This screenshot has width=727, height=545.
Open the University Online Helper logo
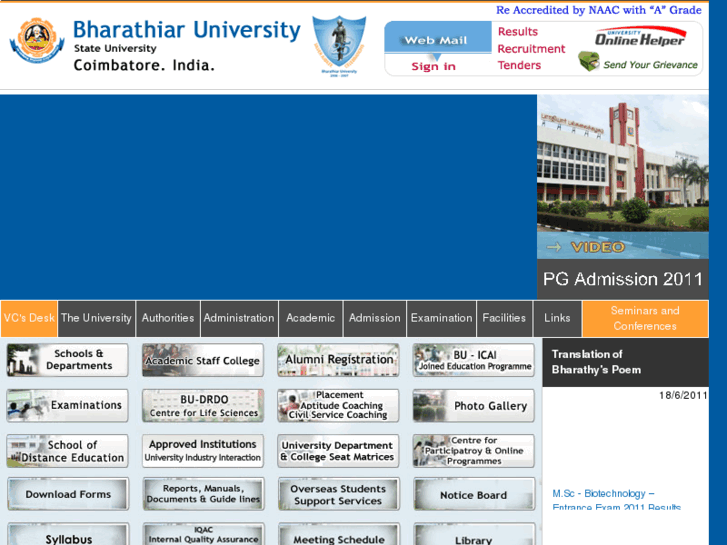[x=640, y=37]
